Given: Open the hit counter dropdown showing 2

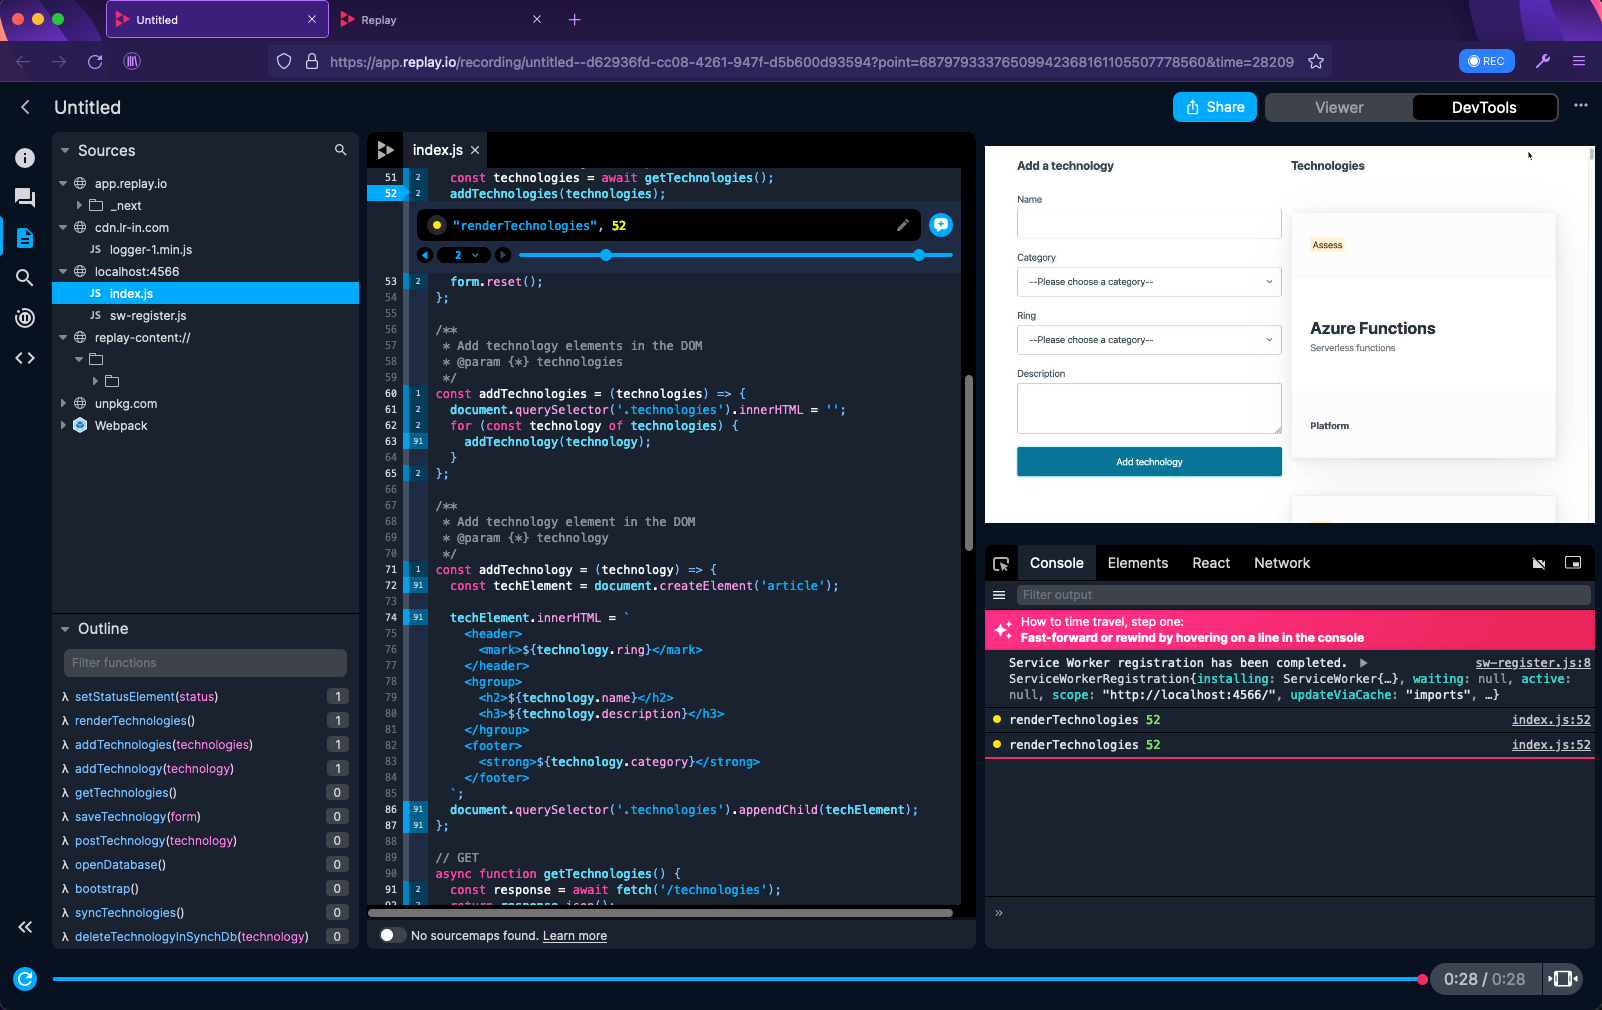Looking at the screenshot, I should click(465, 255).
